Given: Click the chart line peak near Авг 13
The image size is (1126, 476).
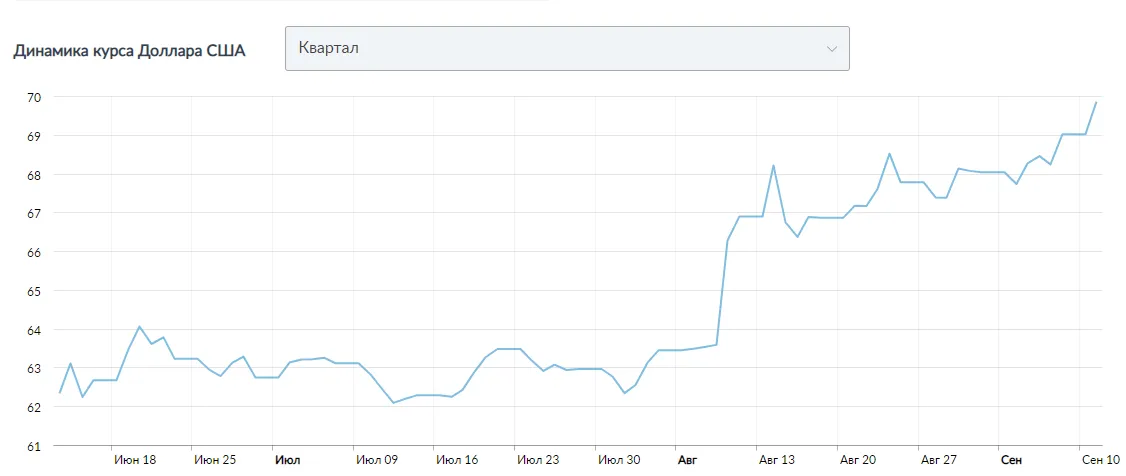Looking at the screenshot, I should pos(773,165).
